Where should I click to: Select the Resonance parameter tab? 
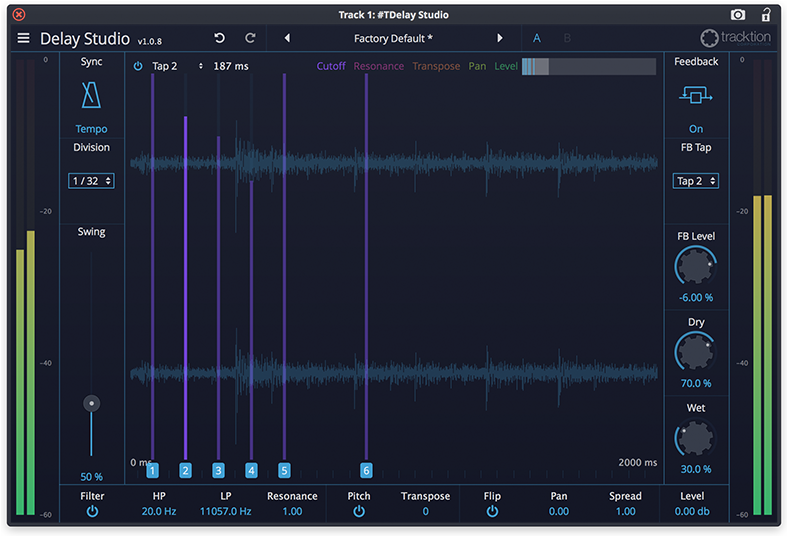pos(379,66)
